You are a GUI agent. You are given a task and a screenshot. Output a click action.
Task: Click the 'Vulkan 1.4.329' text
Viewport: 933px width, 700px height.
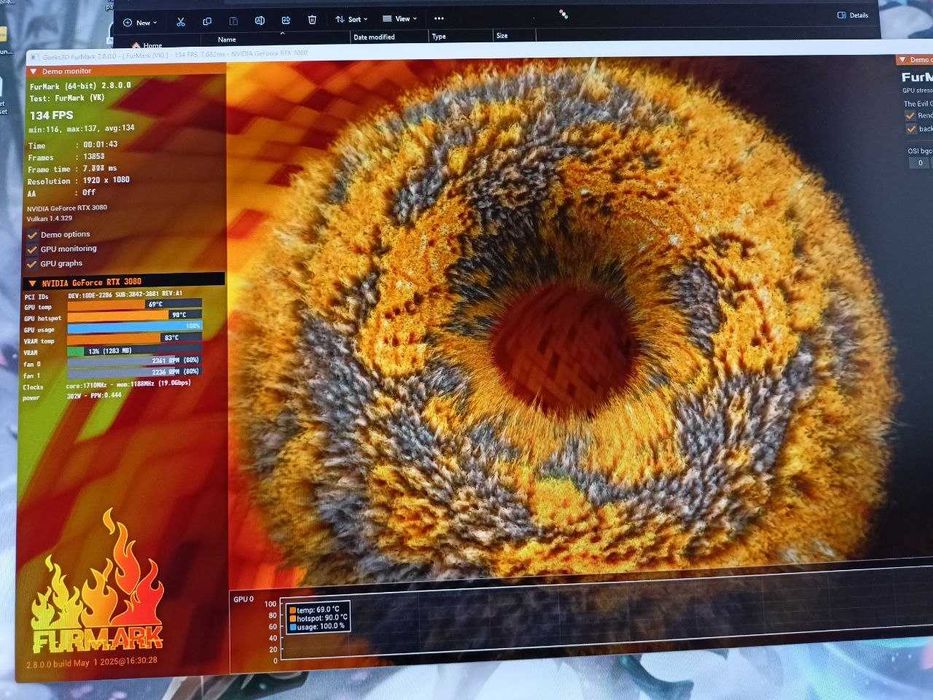coord(49,218)
